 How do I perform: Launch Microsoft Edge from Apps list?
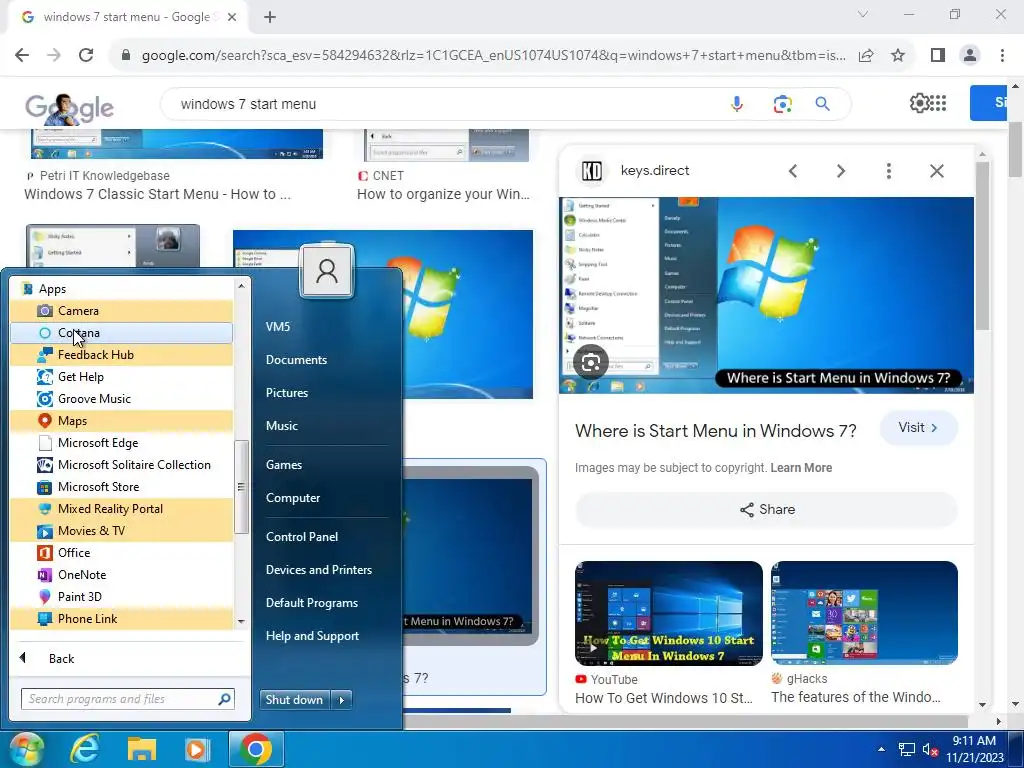coord(121,443)
